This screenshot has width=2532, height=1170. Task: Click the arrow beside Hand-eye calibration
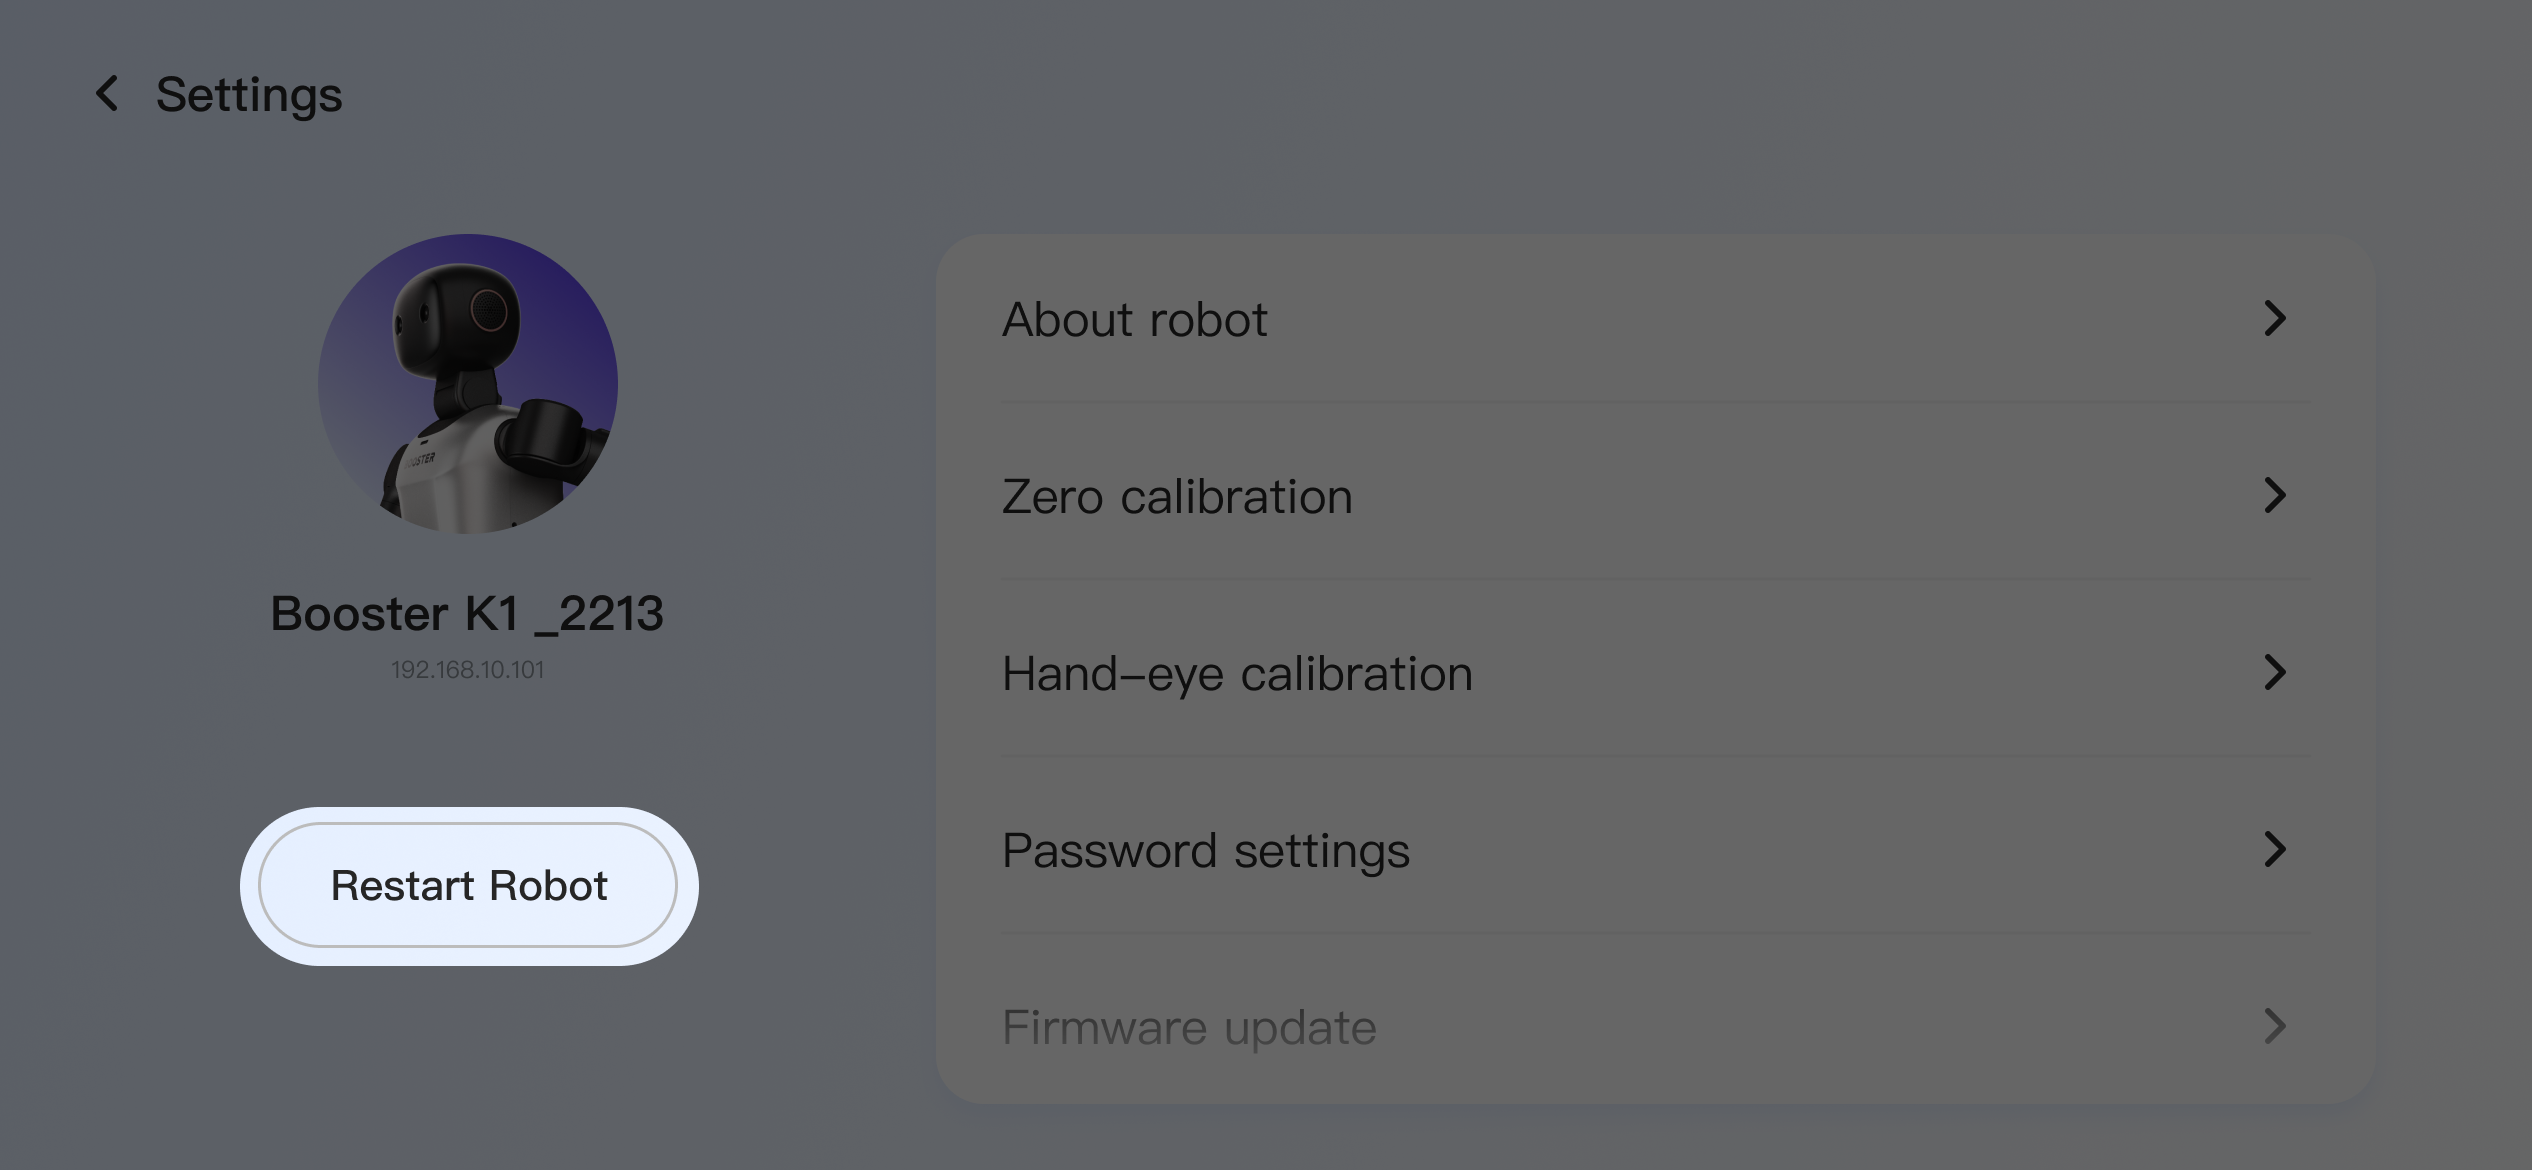point(2274,673)
